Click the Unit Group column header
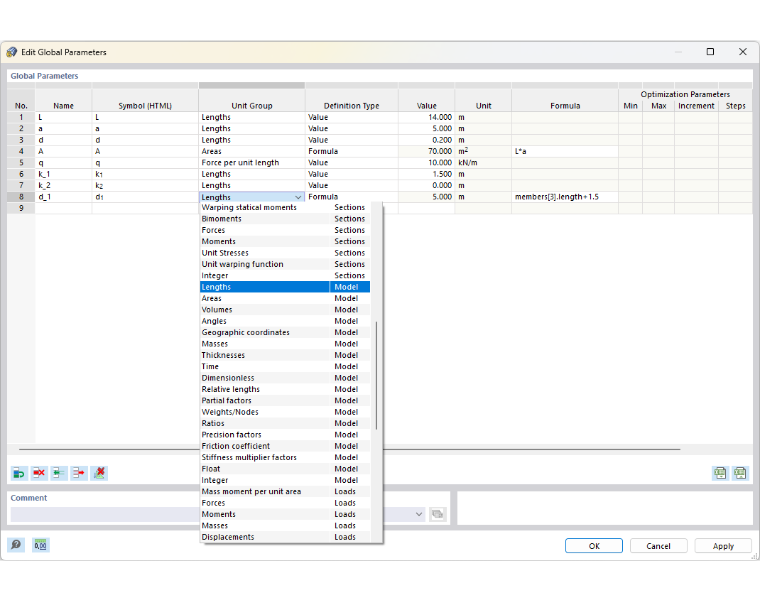The height and width of the screenshot is (601, 760). coord(252,106)
